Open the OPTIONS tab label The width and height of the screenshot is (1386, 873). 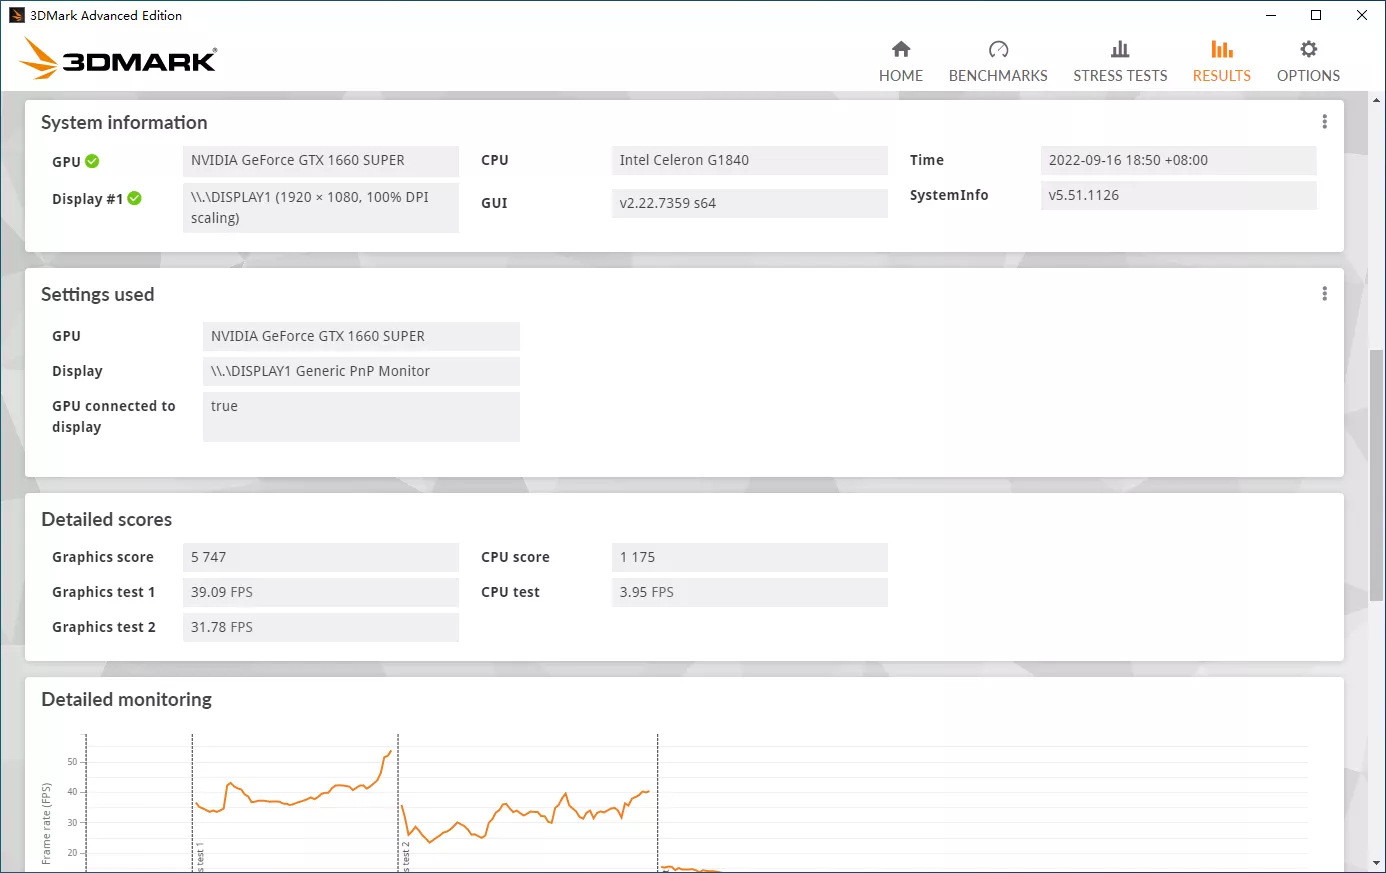click(1308, 76)
